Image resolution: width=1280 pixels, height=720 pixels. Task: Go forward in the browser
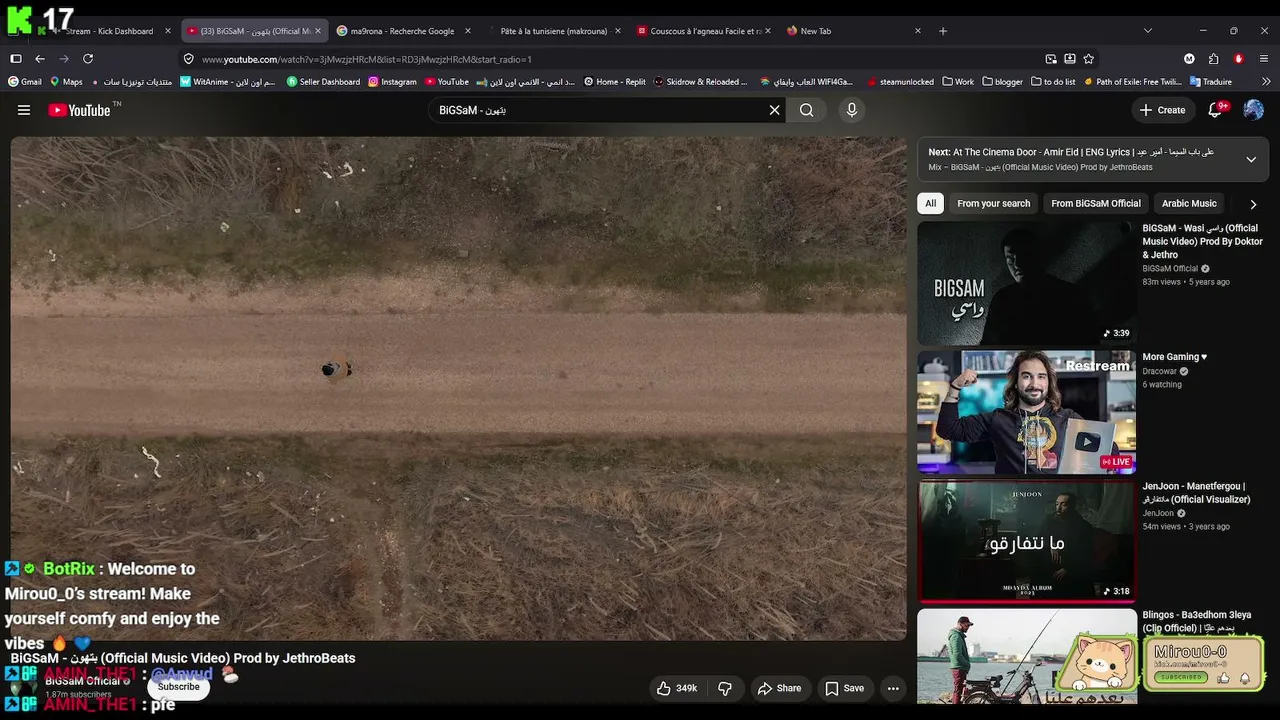coord(64,59)
